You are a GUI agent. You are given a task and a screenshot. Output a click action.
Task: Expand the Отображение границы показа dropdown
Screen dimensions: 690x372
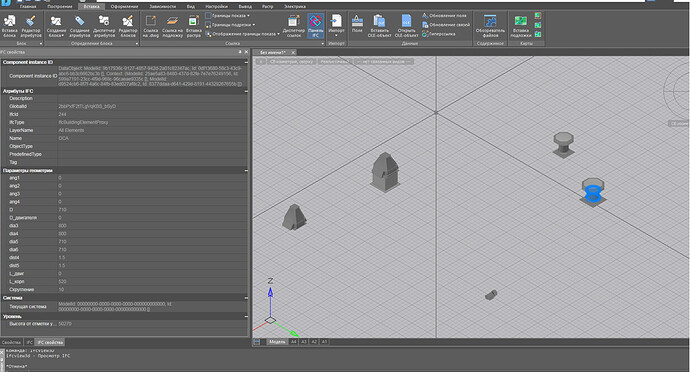[x=243, y=34]
